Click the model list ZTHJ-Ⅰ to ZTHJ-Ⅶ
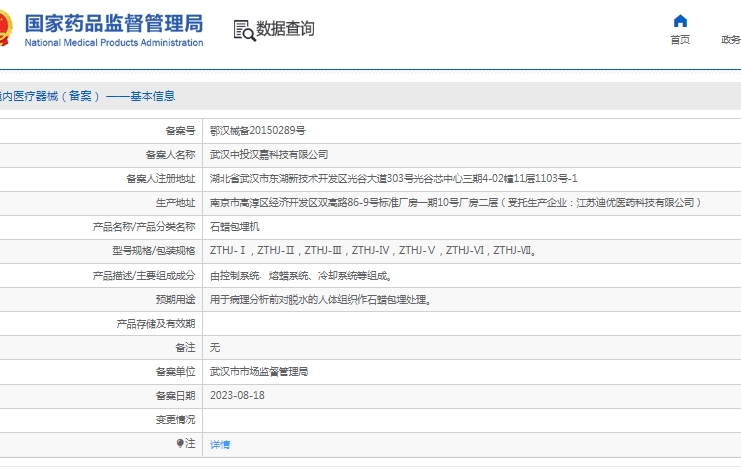Image resolution: width=741 pixels, height=470 pixels. point(373,250)
